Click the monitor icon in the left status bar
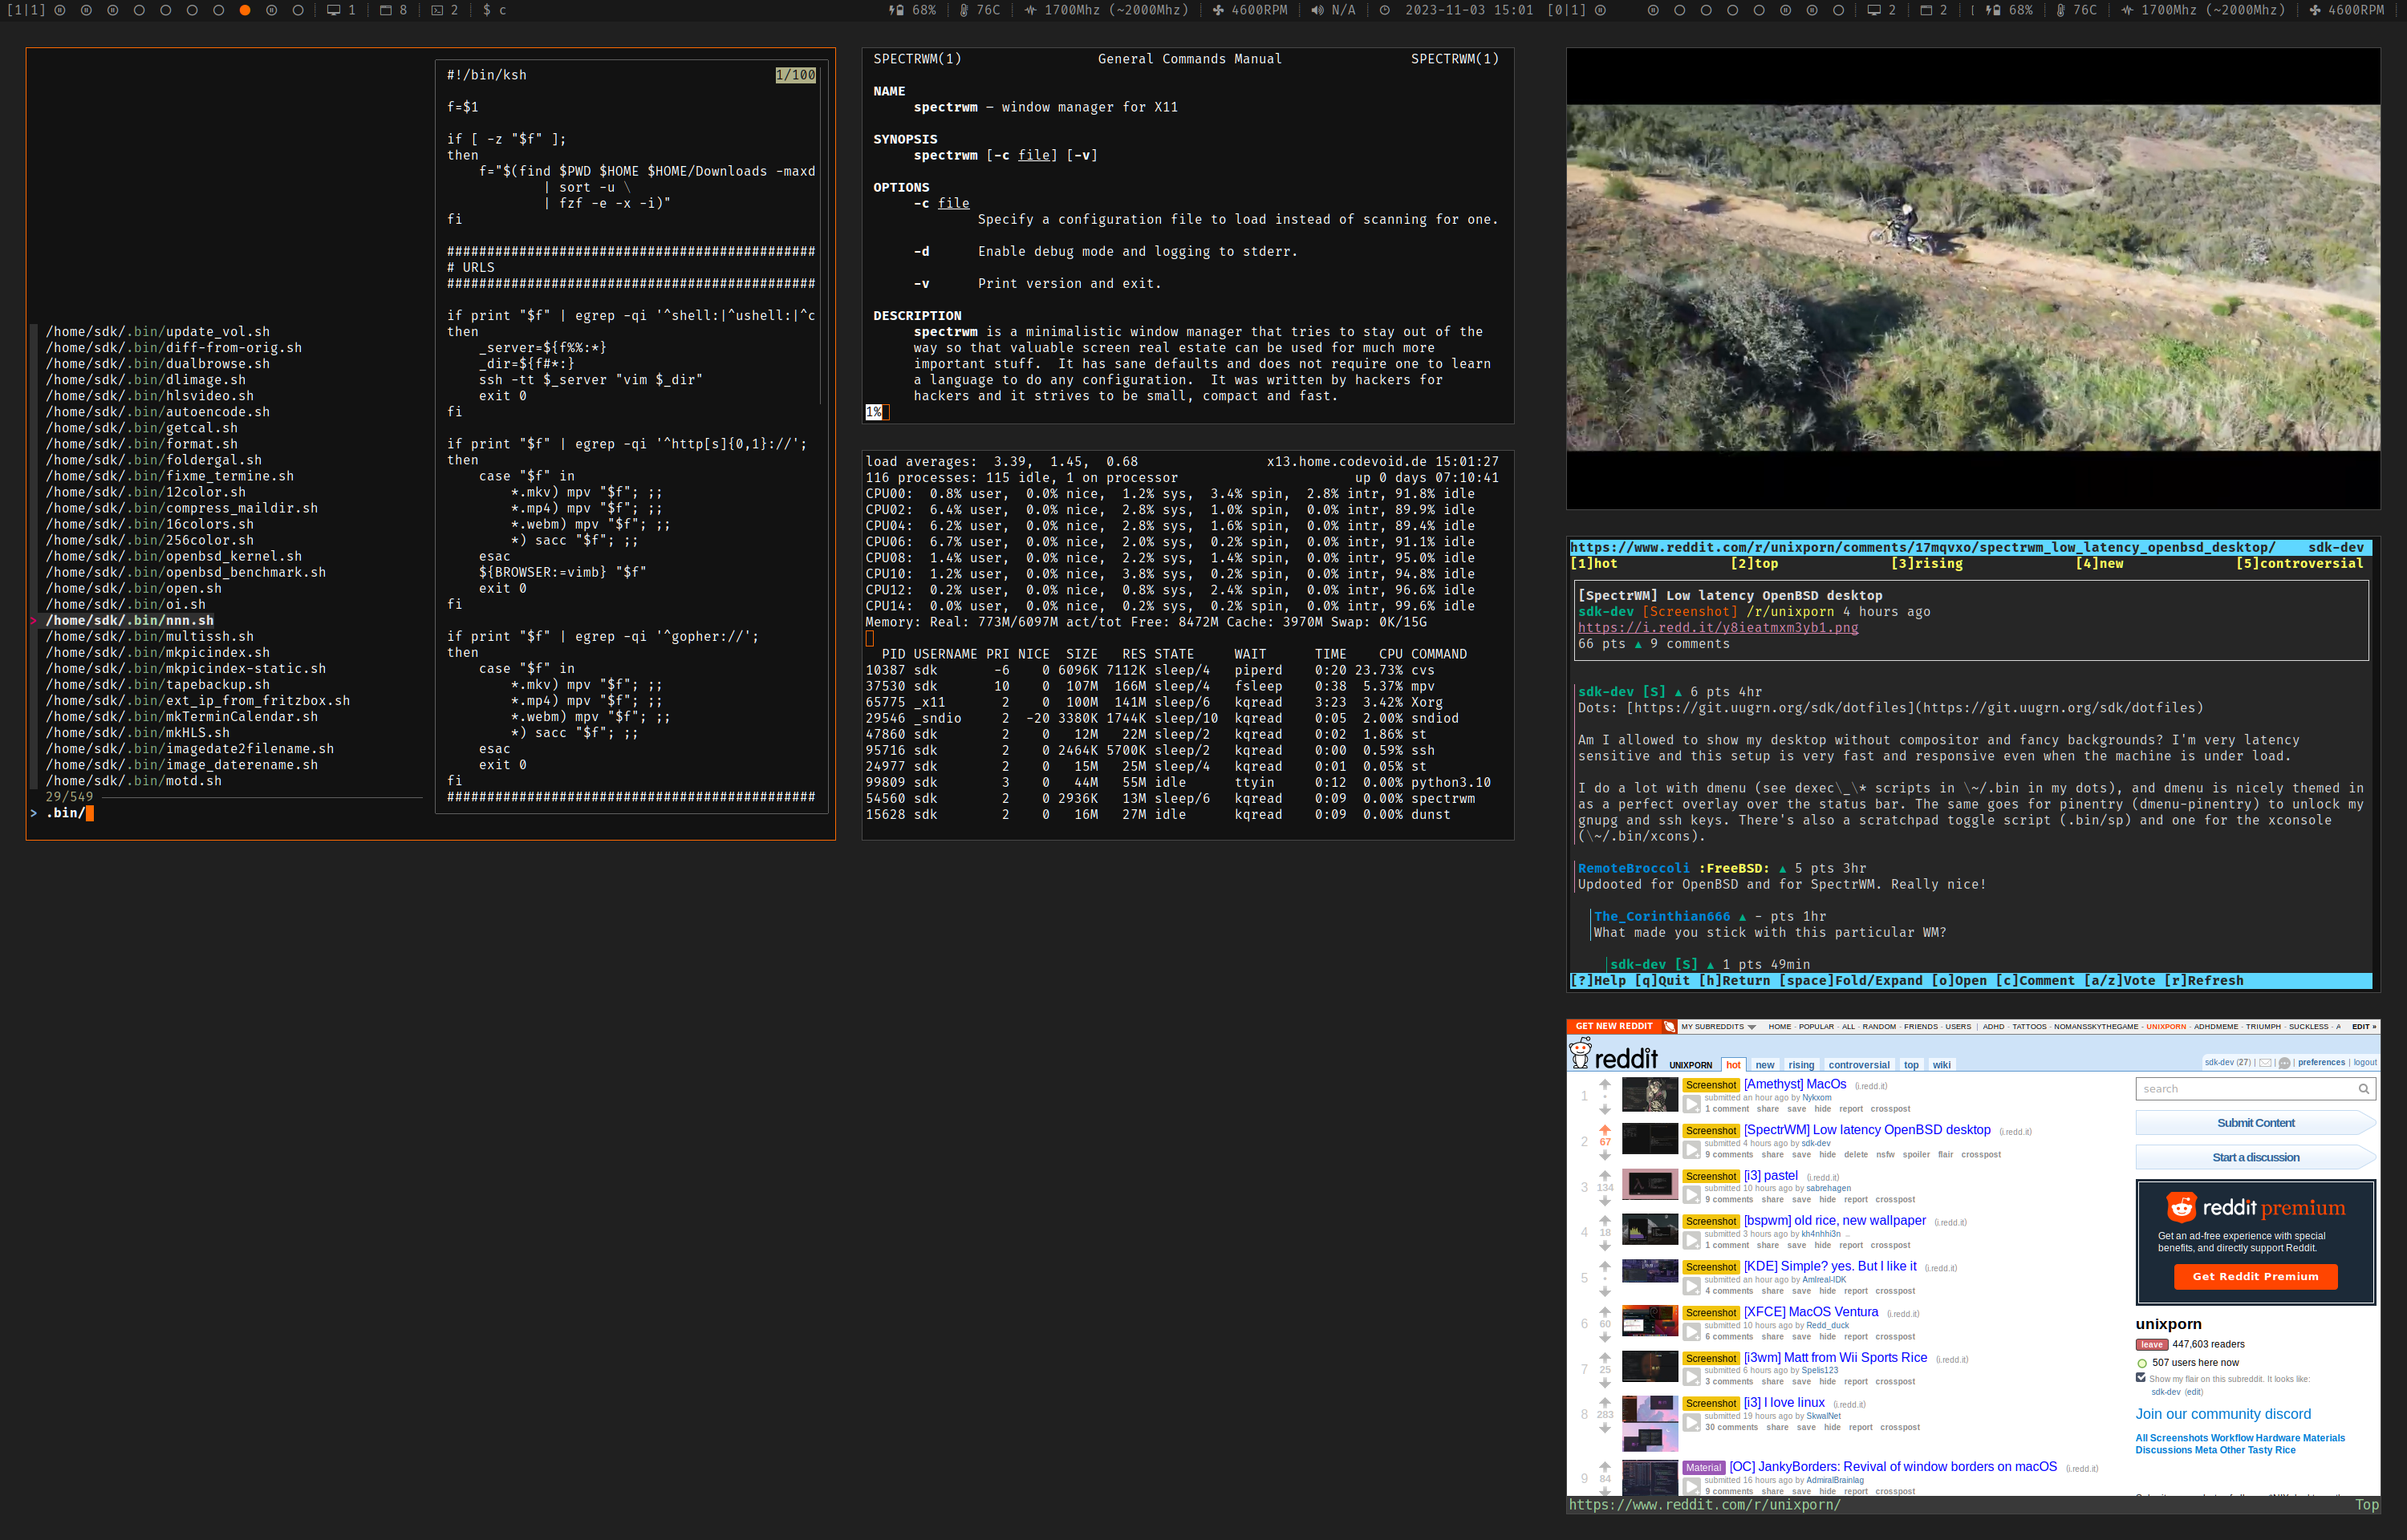The width and height of the screenshot is (2407, 1540). 333,11
